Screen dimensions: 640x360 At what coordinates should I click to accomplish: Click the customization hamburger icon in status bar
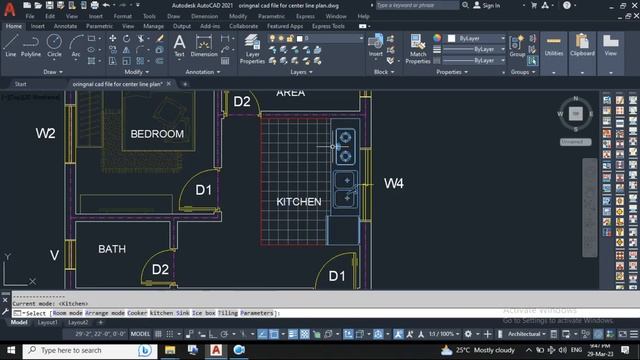pos(634,334)
